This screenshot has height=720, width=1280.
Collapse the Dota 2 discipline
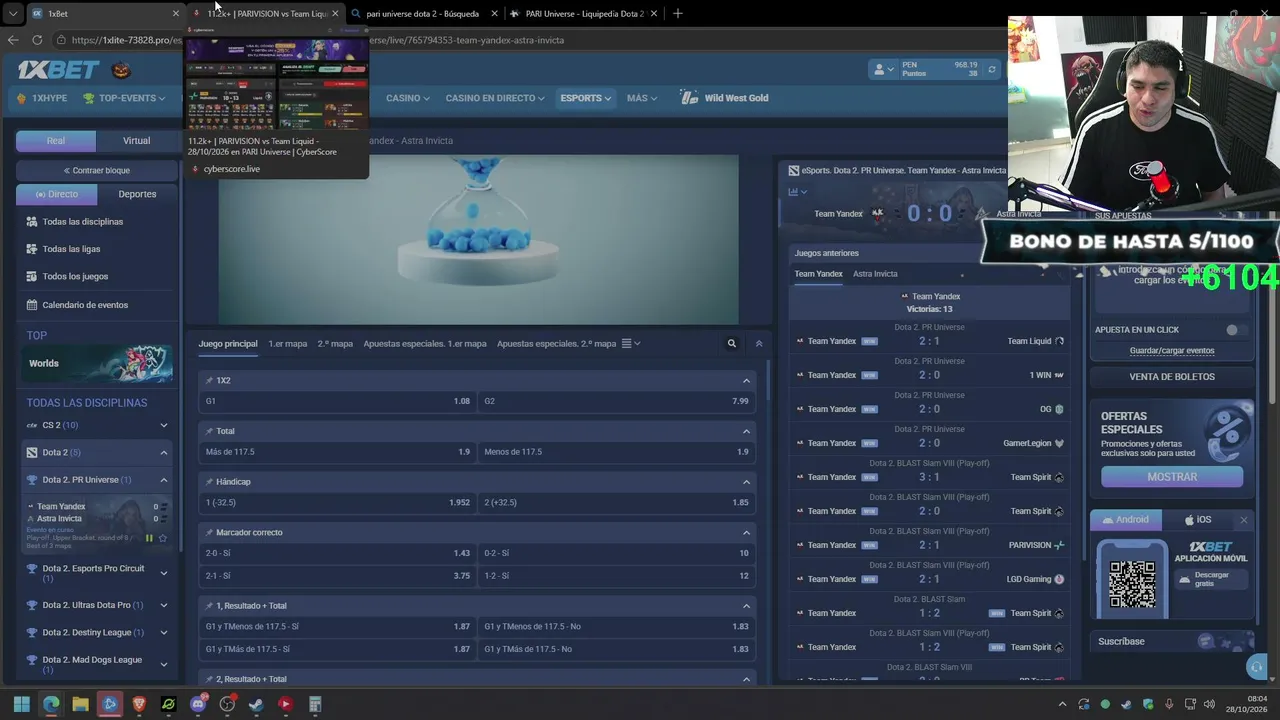[164, 453]
